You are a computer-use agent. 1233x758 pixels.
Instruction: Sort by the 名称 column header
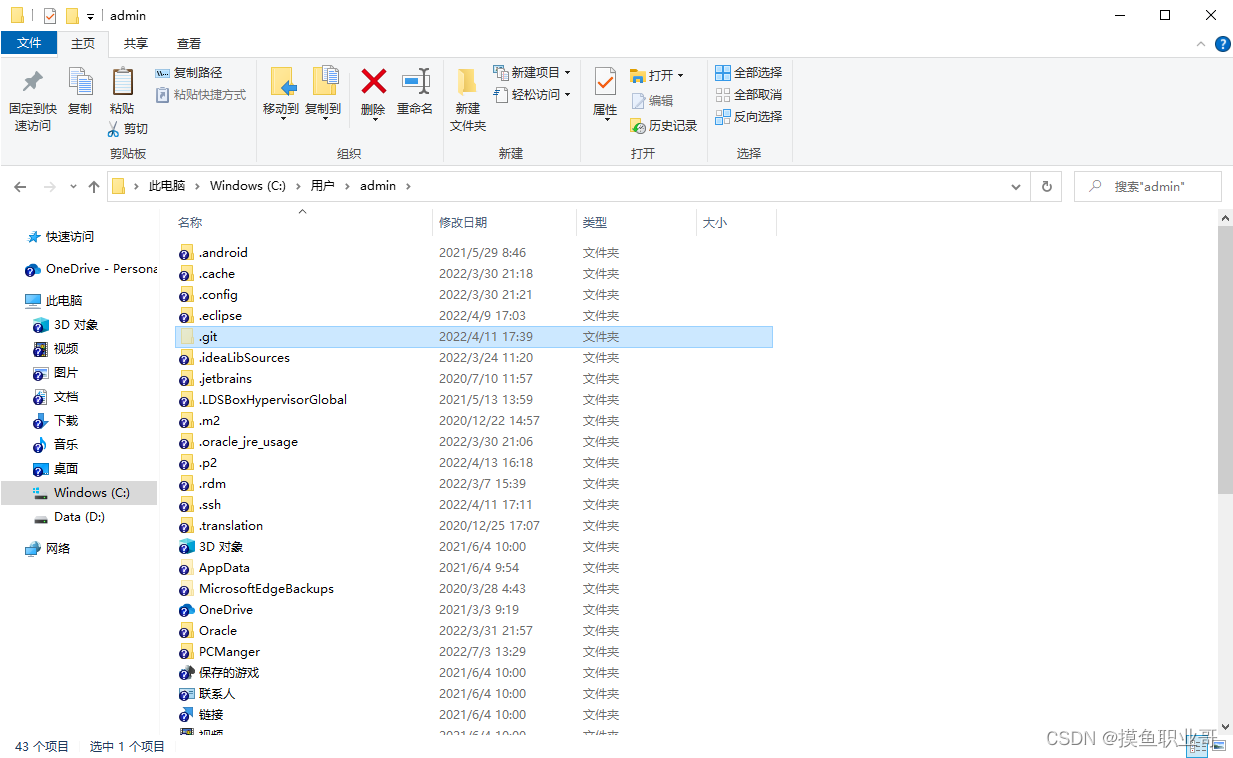coord(303,223)
